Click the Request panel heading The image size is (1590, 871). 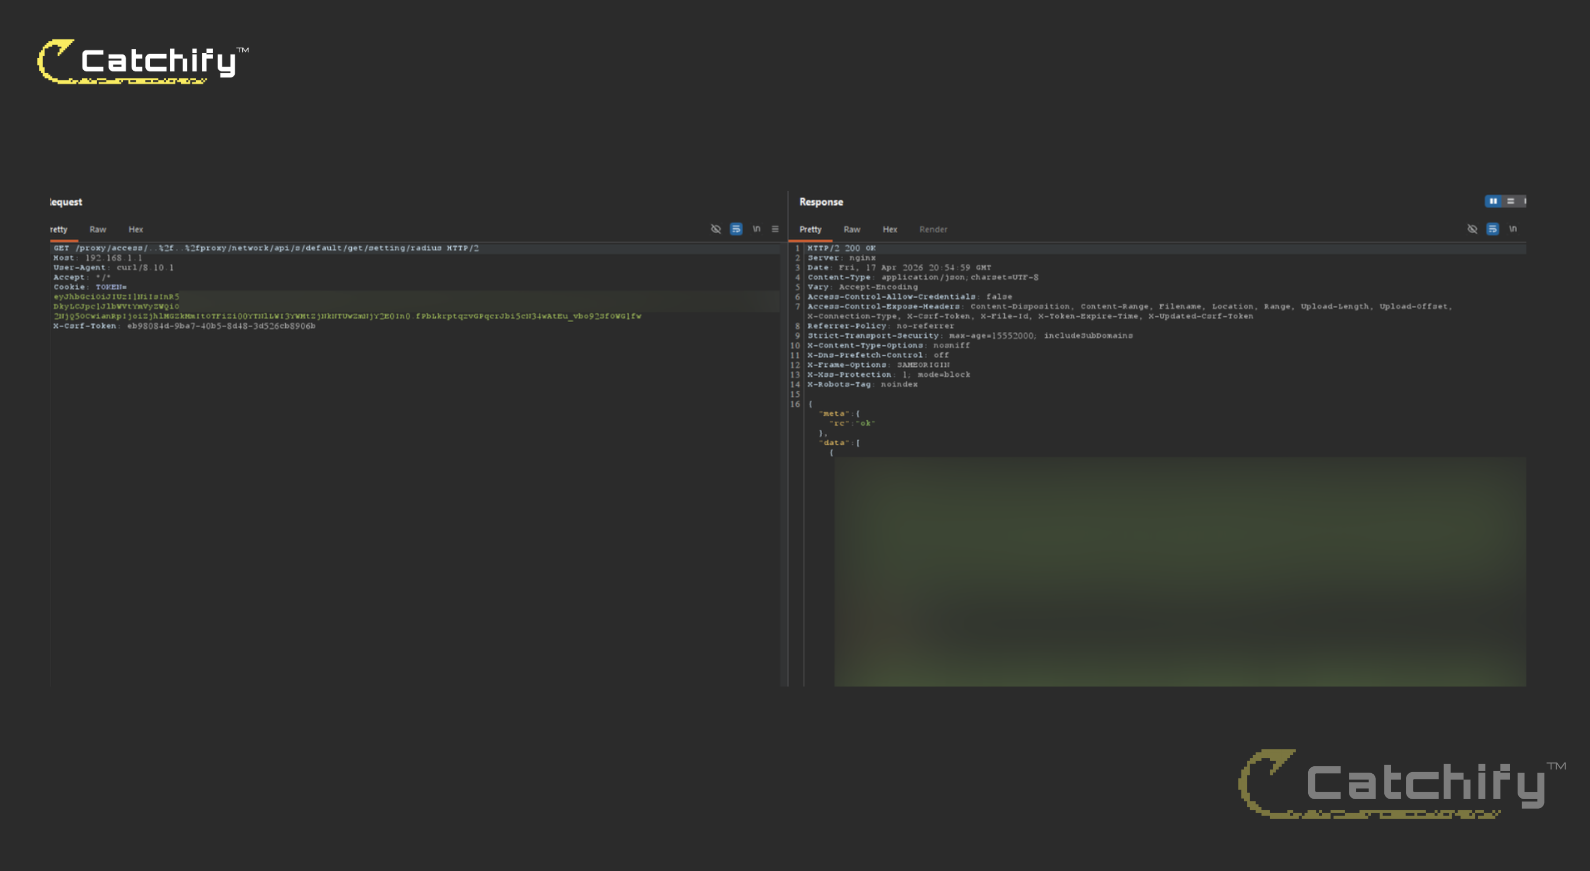(66, 202)
